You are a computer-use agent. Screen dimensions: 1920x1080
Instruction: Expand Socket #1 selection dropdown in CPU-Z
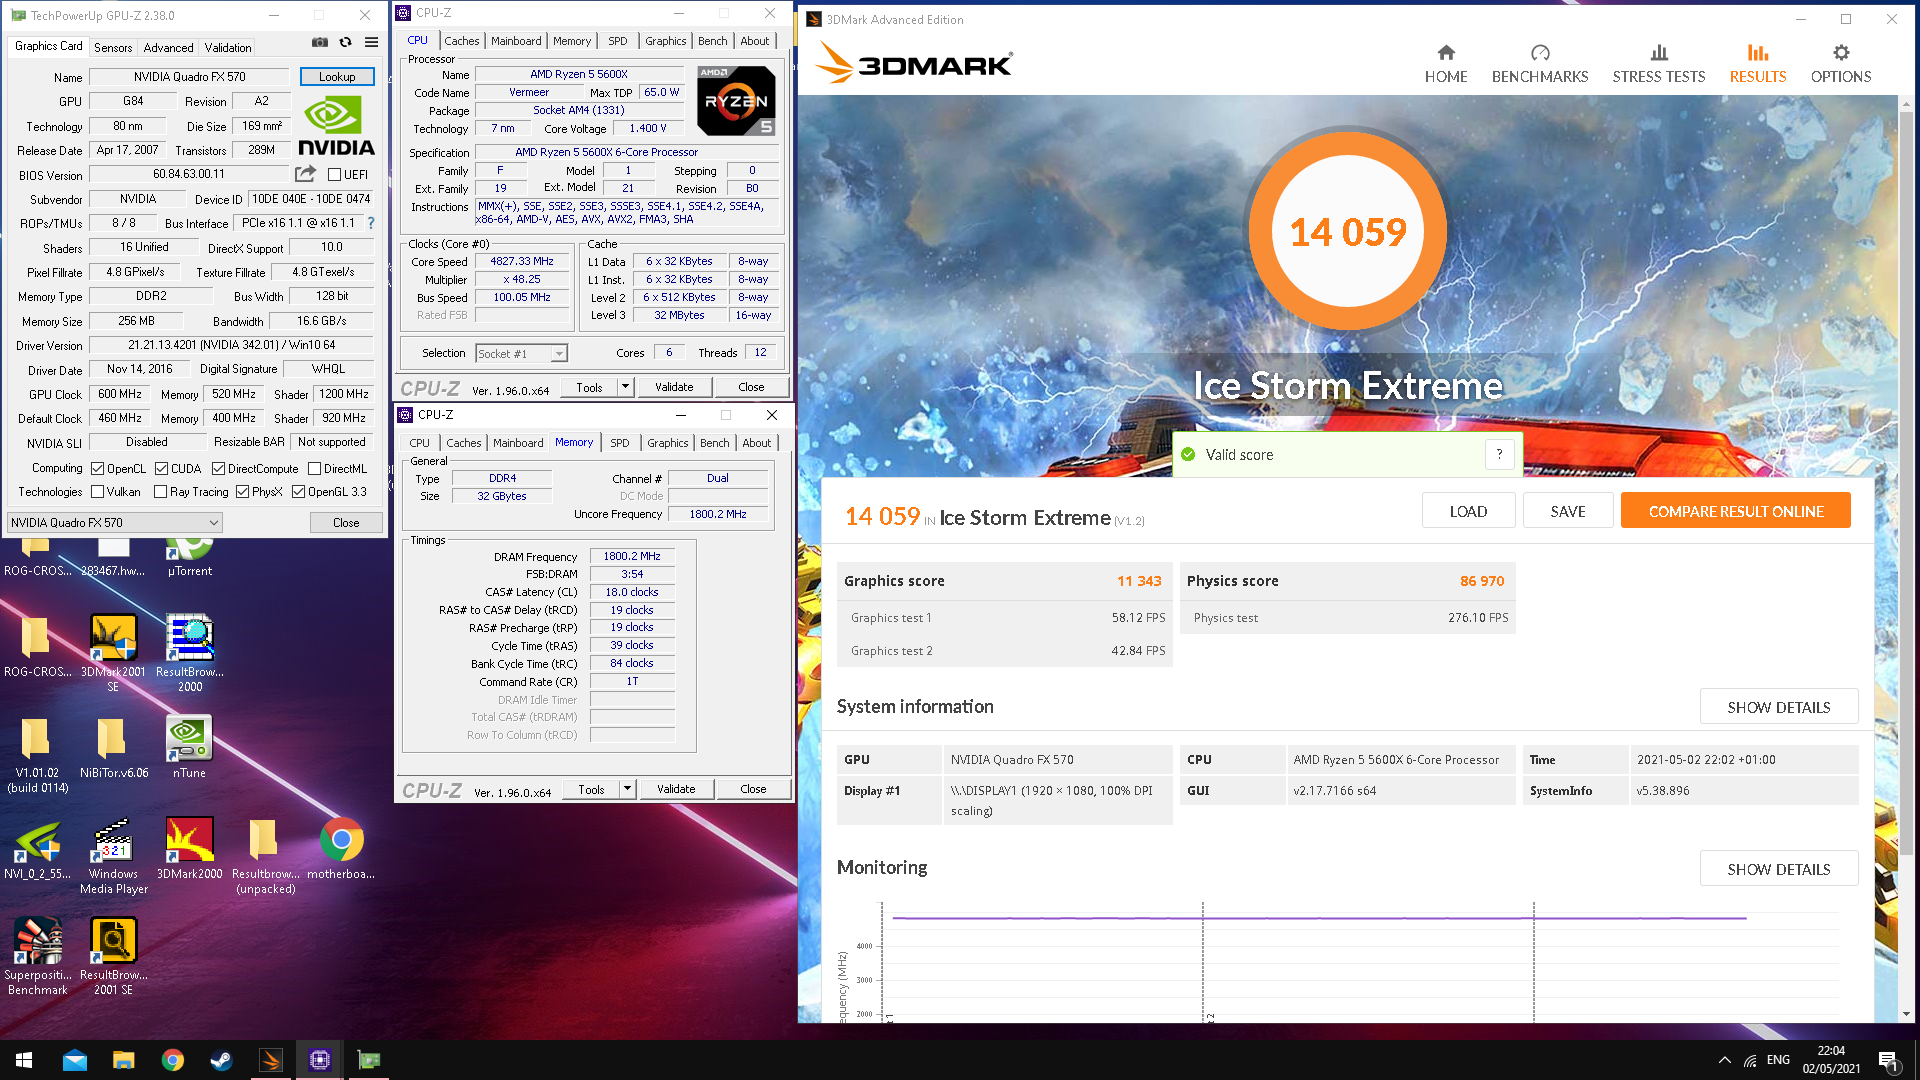559,354
